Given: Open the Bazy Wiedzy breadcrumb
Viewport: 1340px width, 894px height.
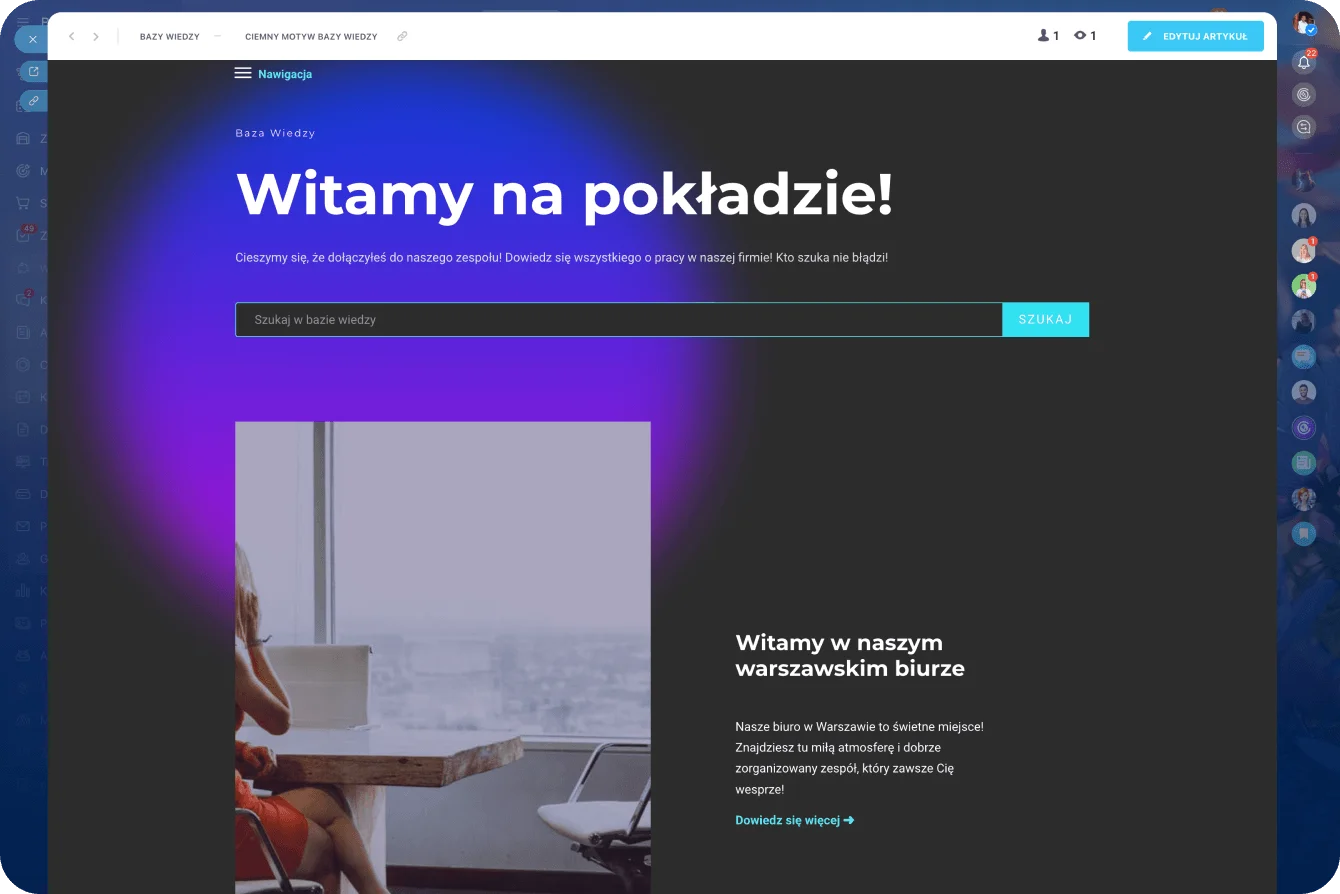Looking at the screenshot, I should click(x=169, y=36).
